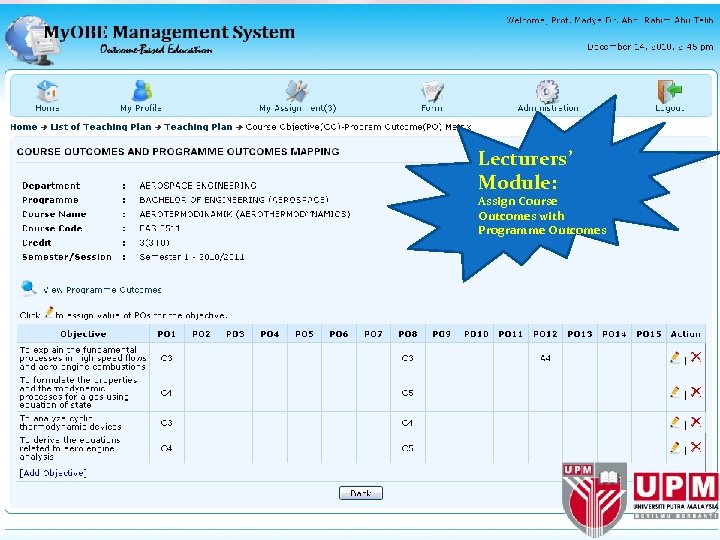The image size is (720, 540).
Task: Follow the List of Teaching Plan breadcrumb
Action: point(101,127)
